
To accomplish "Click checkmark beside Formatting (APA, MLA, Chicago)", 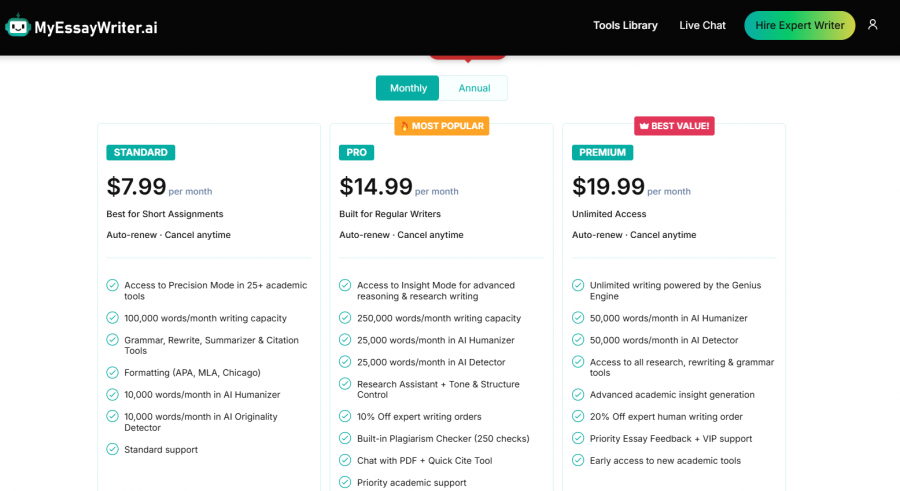I will coord(112,373).
